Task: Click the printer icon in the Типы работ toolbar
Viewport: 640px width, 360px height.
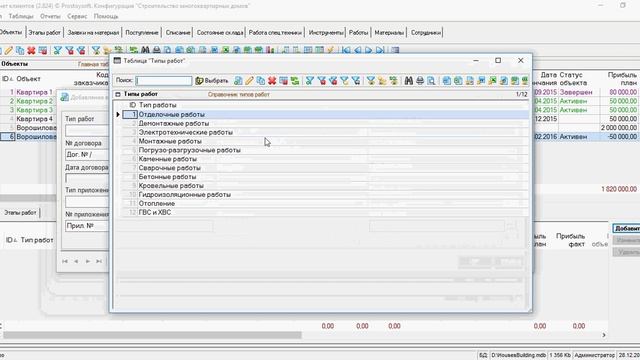Action: [x=420, y=81]
